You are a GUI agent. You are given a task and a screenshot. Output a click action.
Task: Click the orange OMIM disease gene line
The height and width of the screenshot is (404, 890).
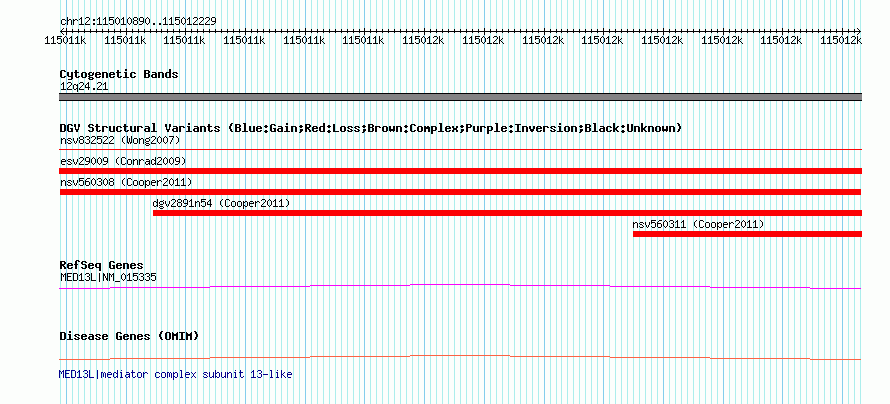tap(460, 357)
